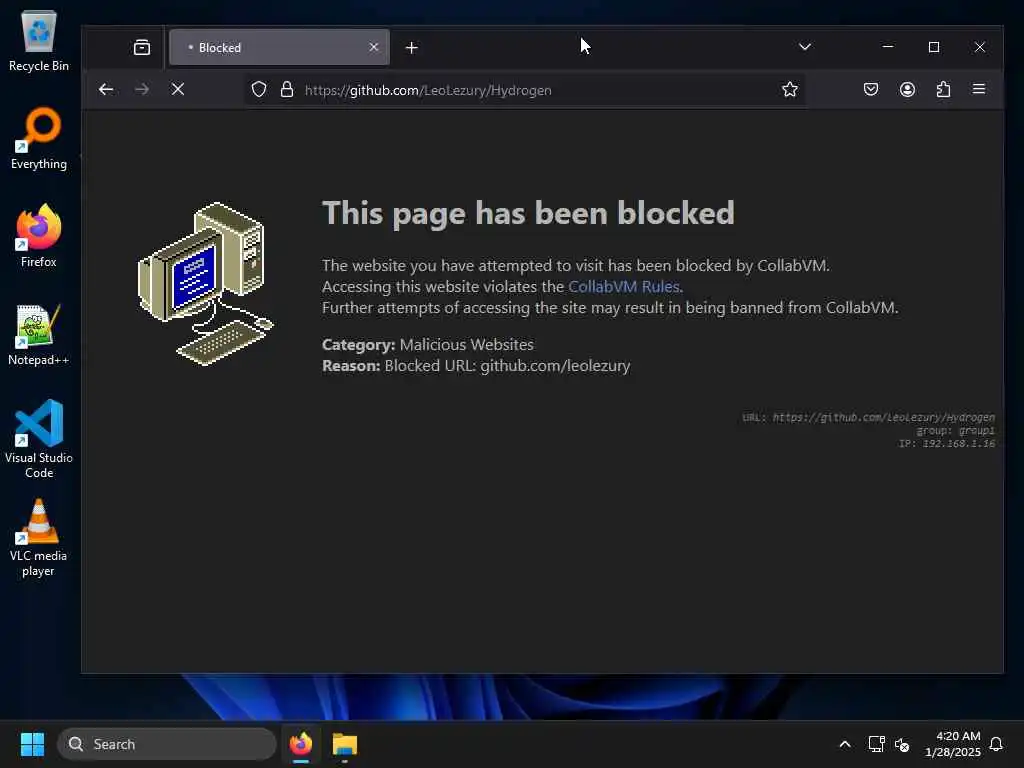Open the Extensions puzzle piece menu
The width and height of the screenshot is (1024, 768).
[943, 89]
